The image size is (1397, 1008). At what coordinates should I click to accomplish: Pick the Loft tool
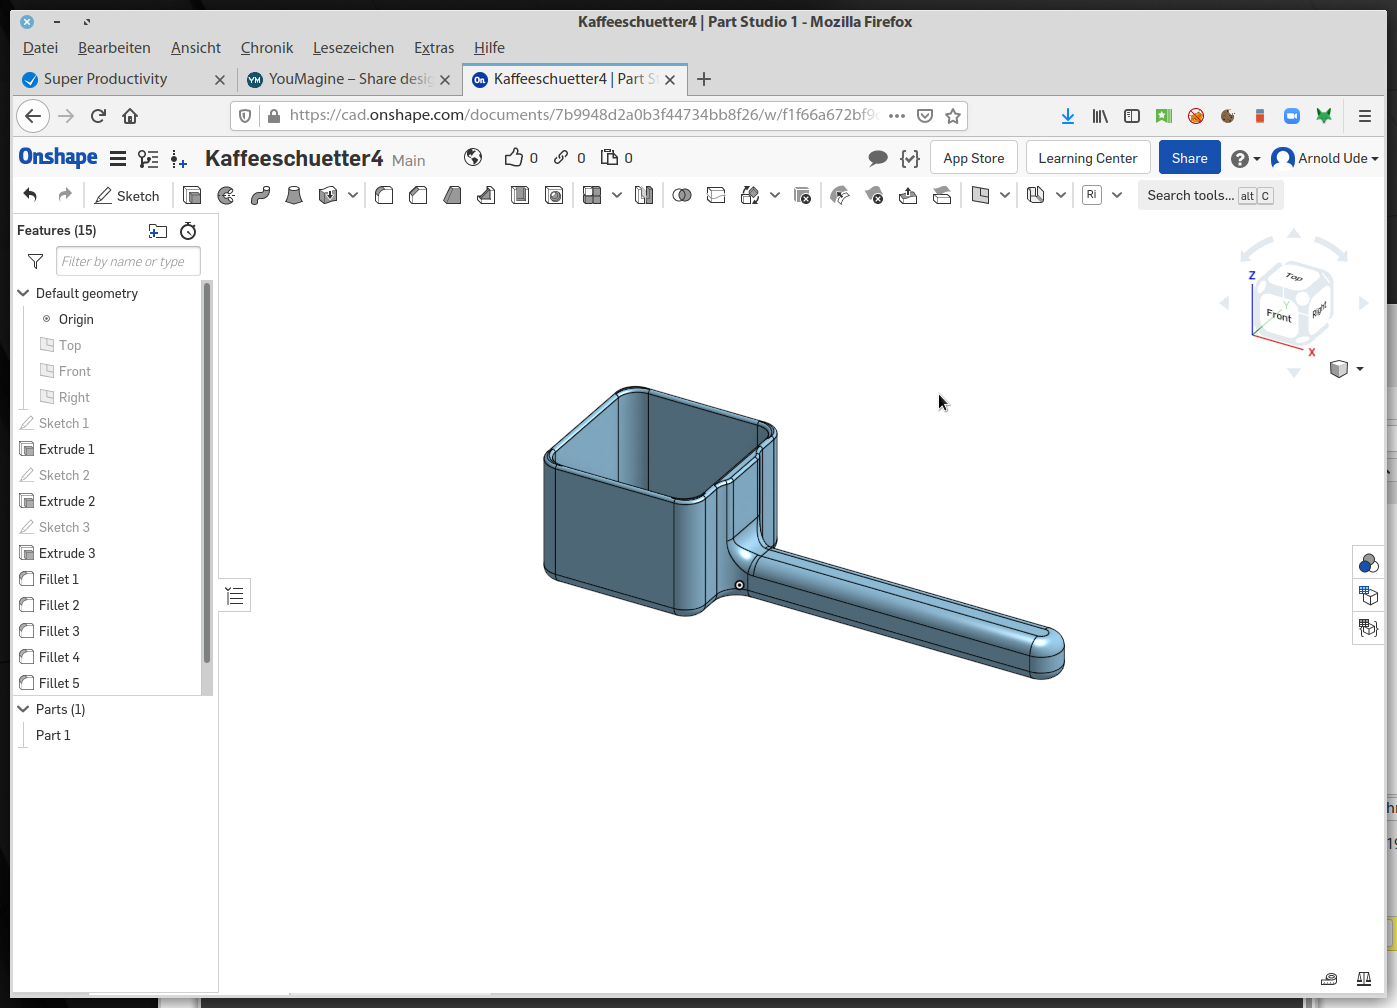click(294, 196)
